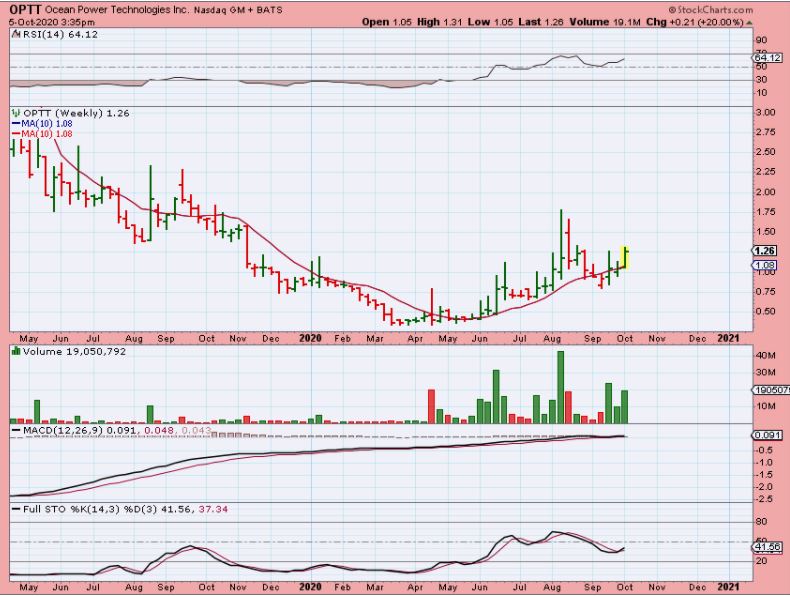Click the 41.56 stochastic axis value tag
The width and height of the screenshot is (790, 597).
tap(767, 547)
